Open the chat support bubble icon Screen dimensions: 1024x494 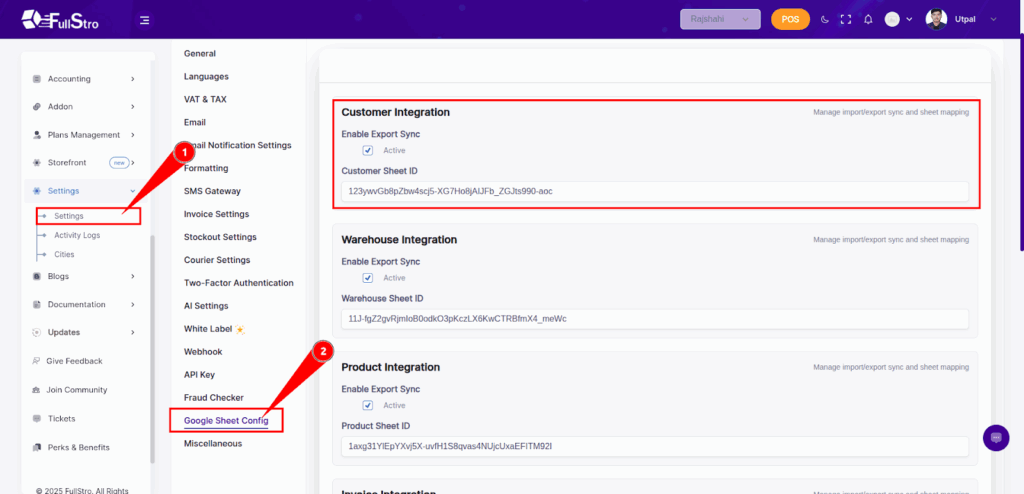995,438
